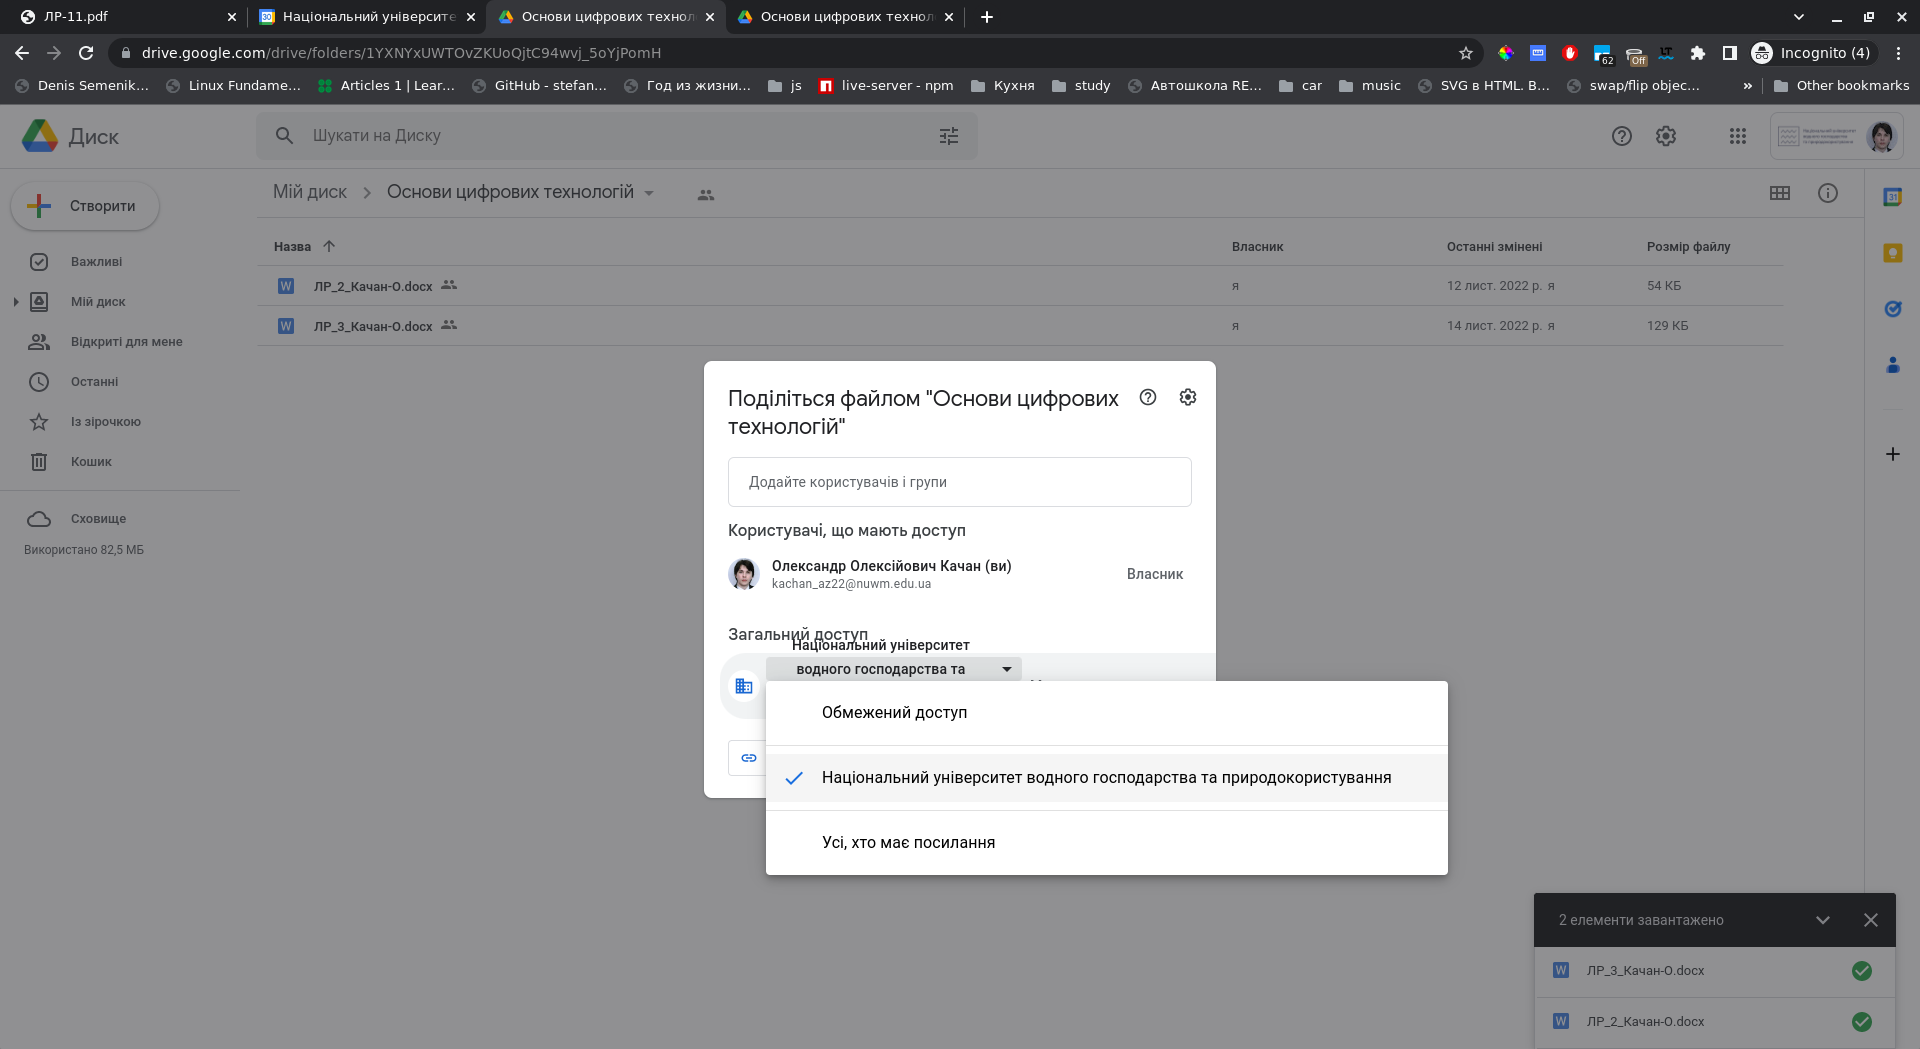Open folder name dropdown in breadcrumb
The image size is (1920, 1049).
click(649, 193)
